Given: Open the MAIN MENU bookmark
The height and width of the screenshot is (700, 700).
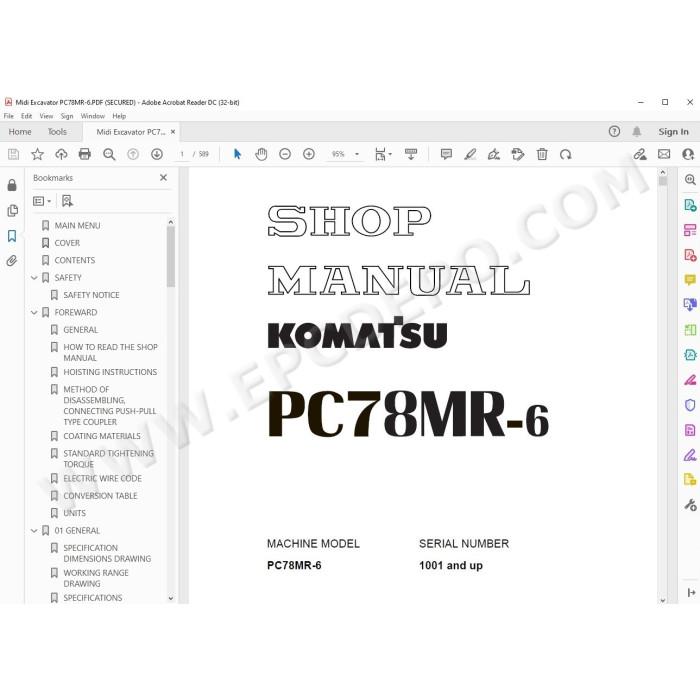Looking at the screenshot, I should point(77,225).
